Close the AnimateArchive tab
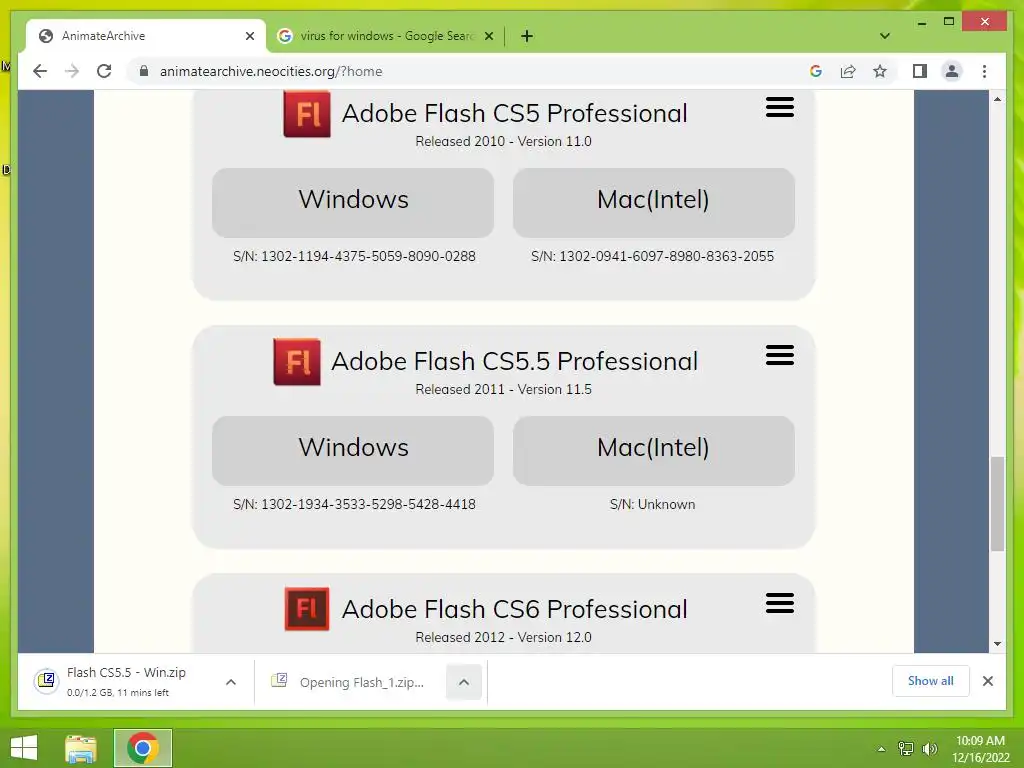The width and height of the screenshot is (1024, 768). tap(249, 36)
